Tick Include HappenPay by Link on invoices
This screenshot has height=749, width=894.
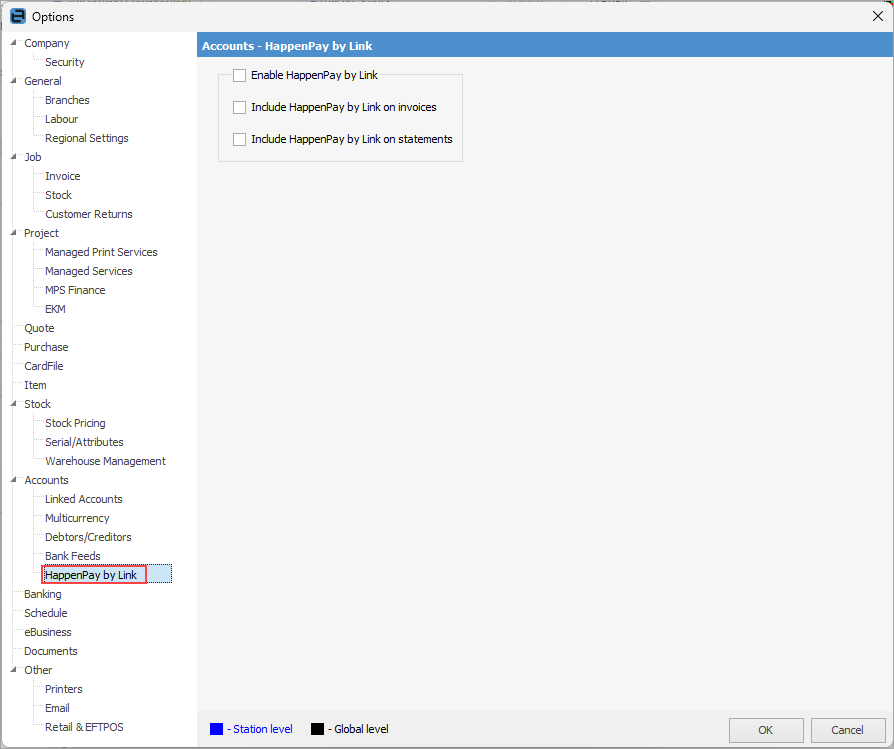click(239, 107)
